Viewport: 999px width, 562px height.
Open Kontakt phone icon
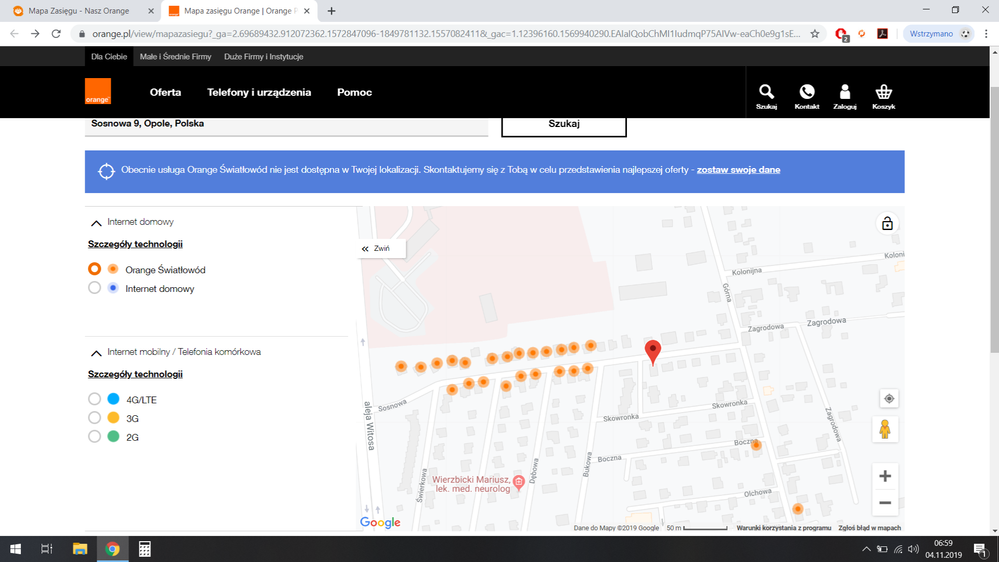[806, 93]
